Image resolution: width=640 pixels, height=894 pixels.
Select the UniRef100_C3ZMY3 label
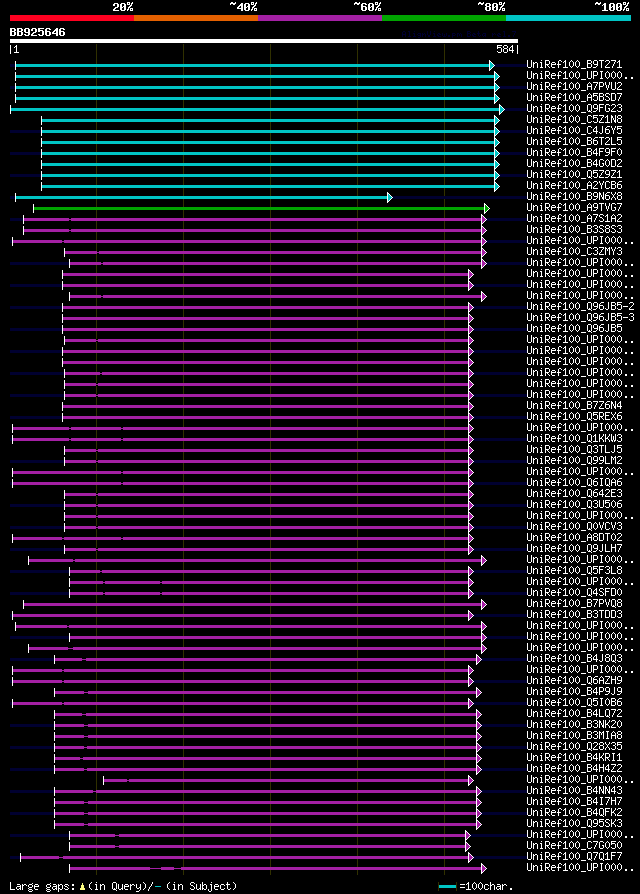click(x=574, y=251)
